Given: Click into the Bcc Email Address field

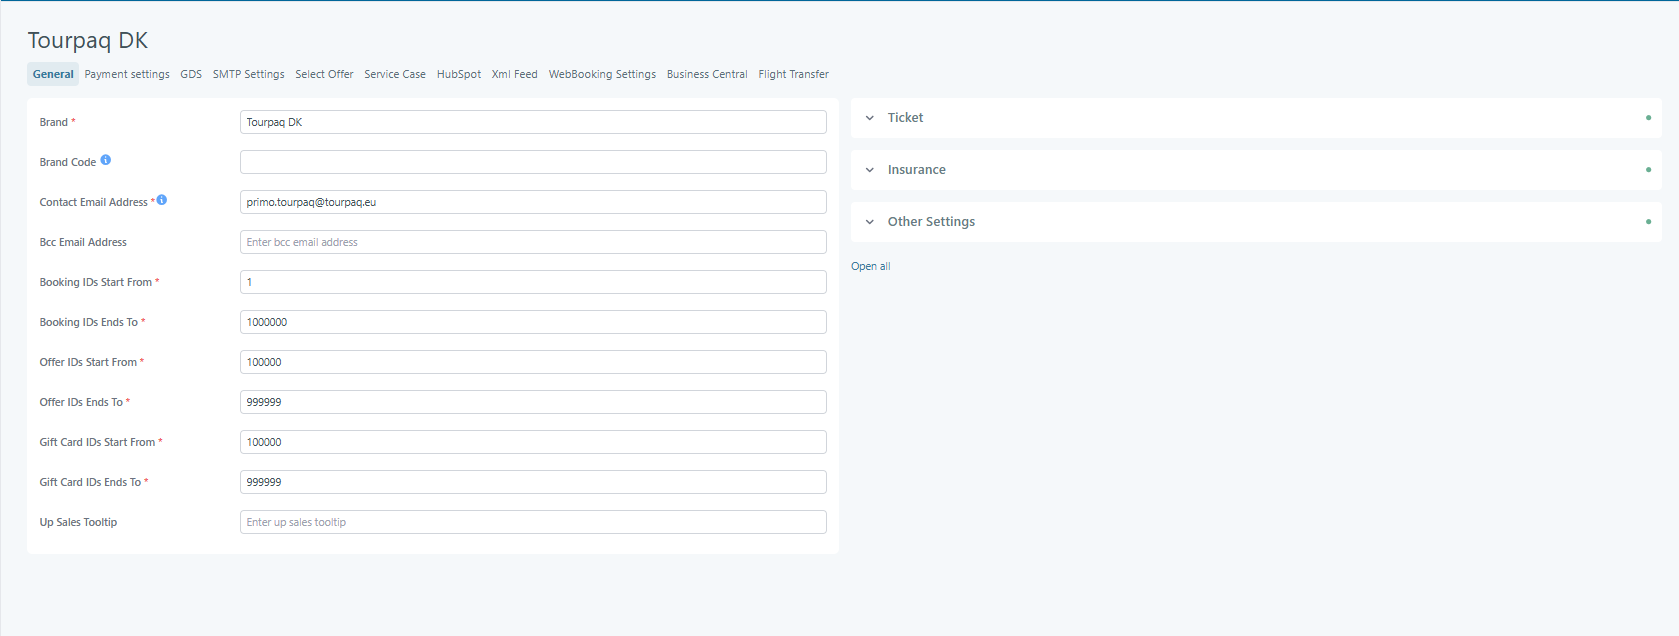Looking at the screenshot, I should point(533,242).
